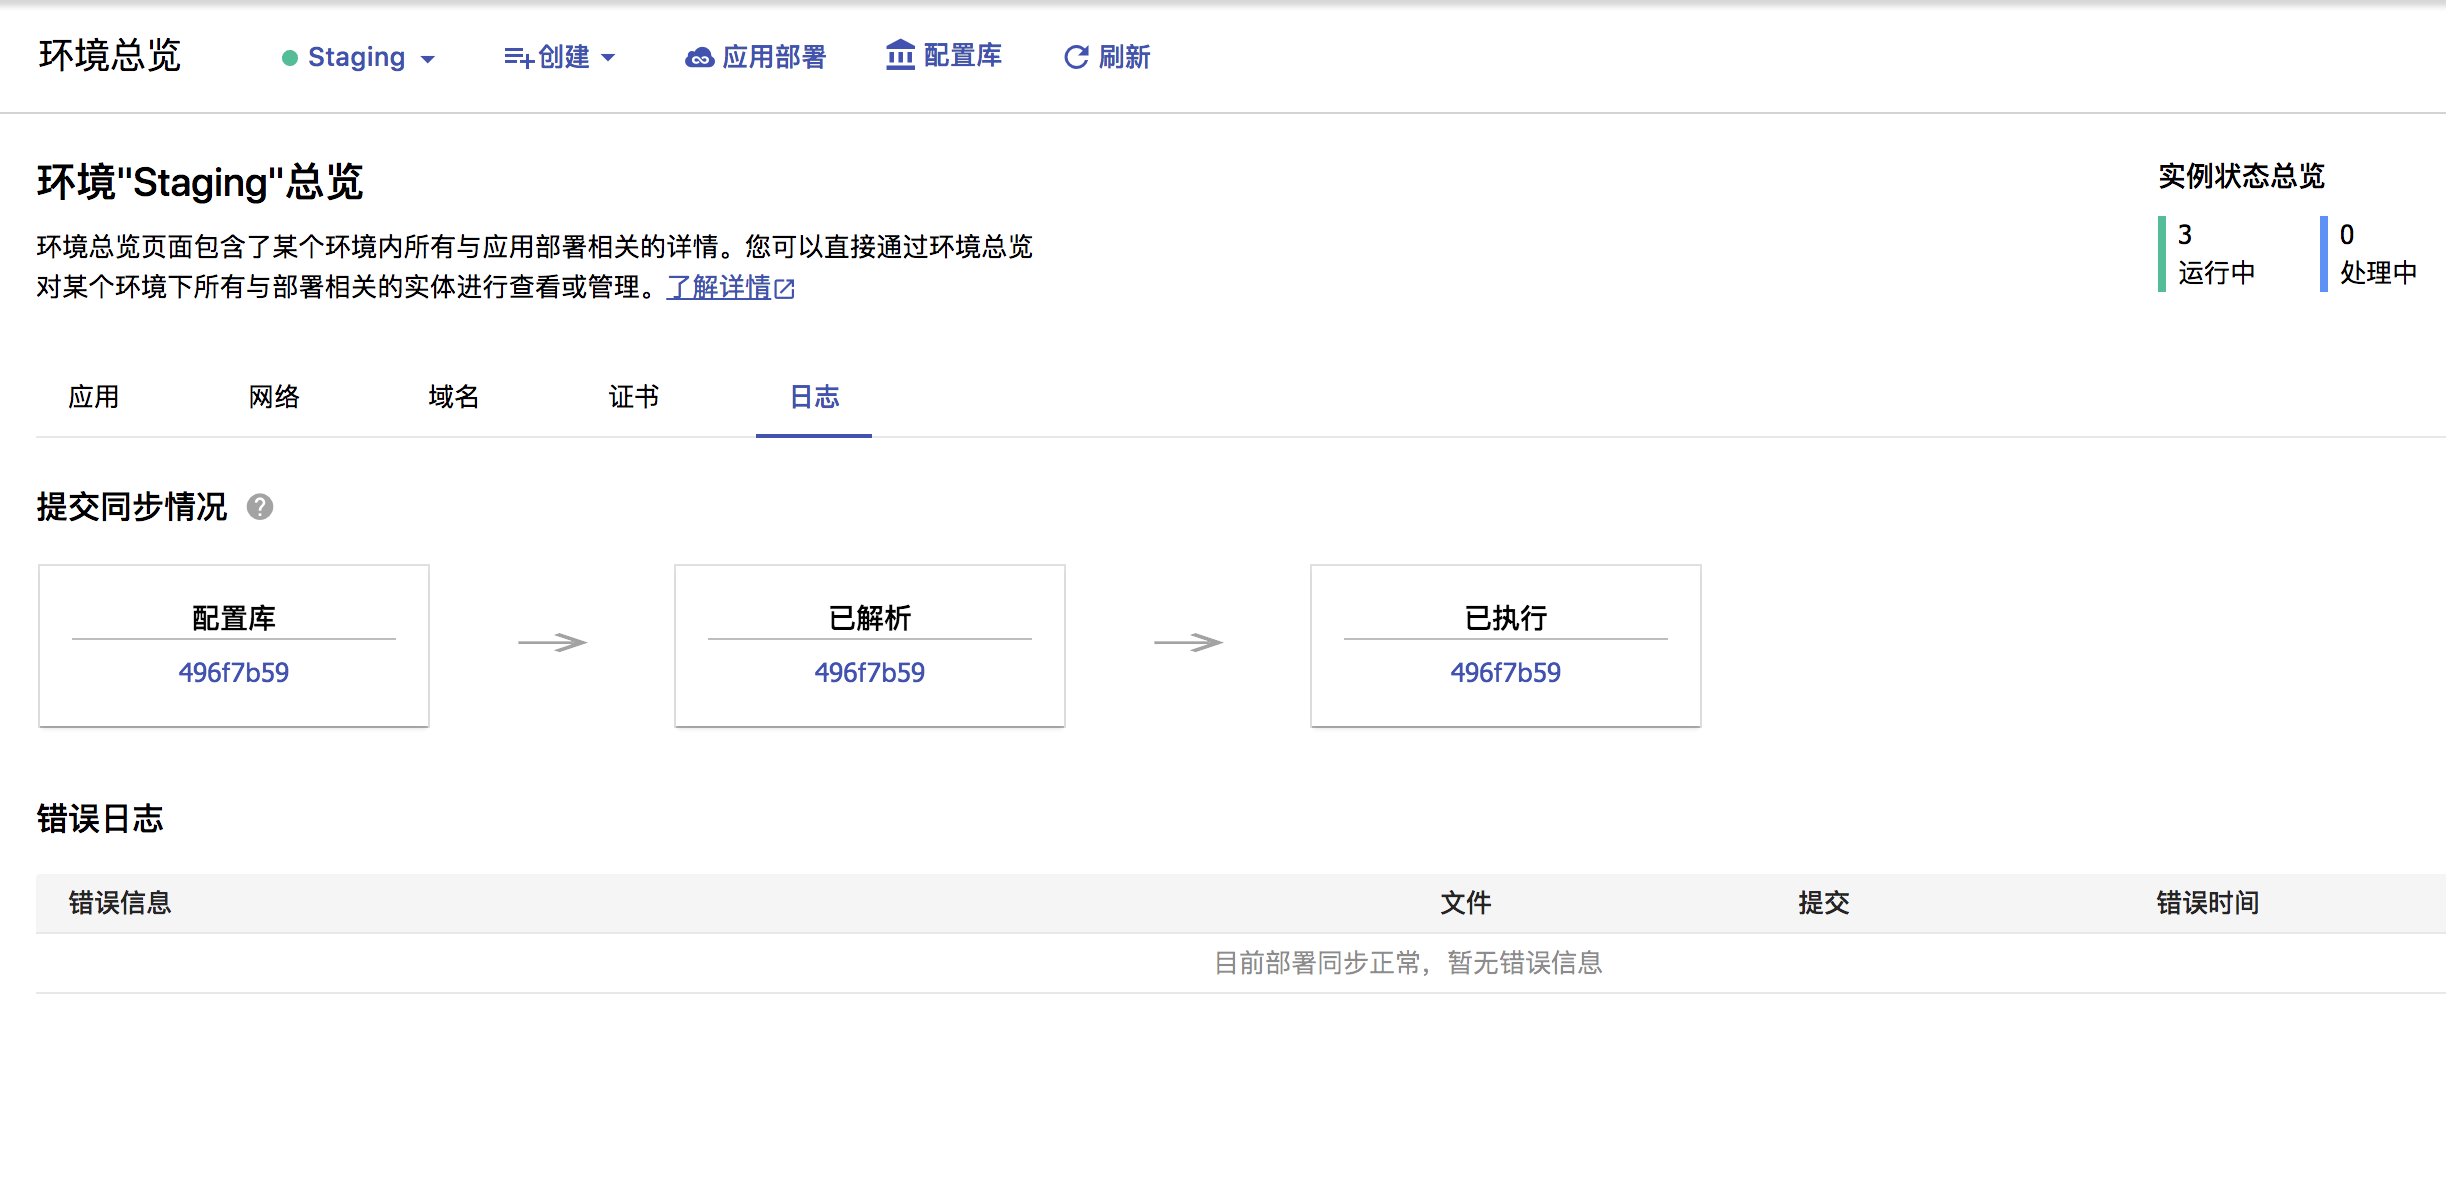Select the 日志 tab
The height and width of the screenshot is (1194, 2446).
click(814, 397)
